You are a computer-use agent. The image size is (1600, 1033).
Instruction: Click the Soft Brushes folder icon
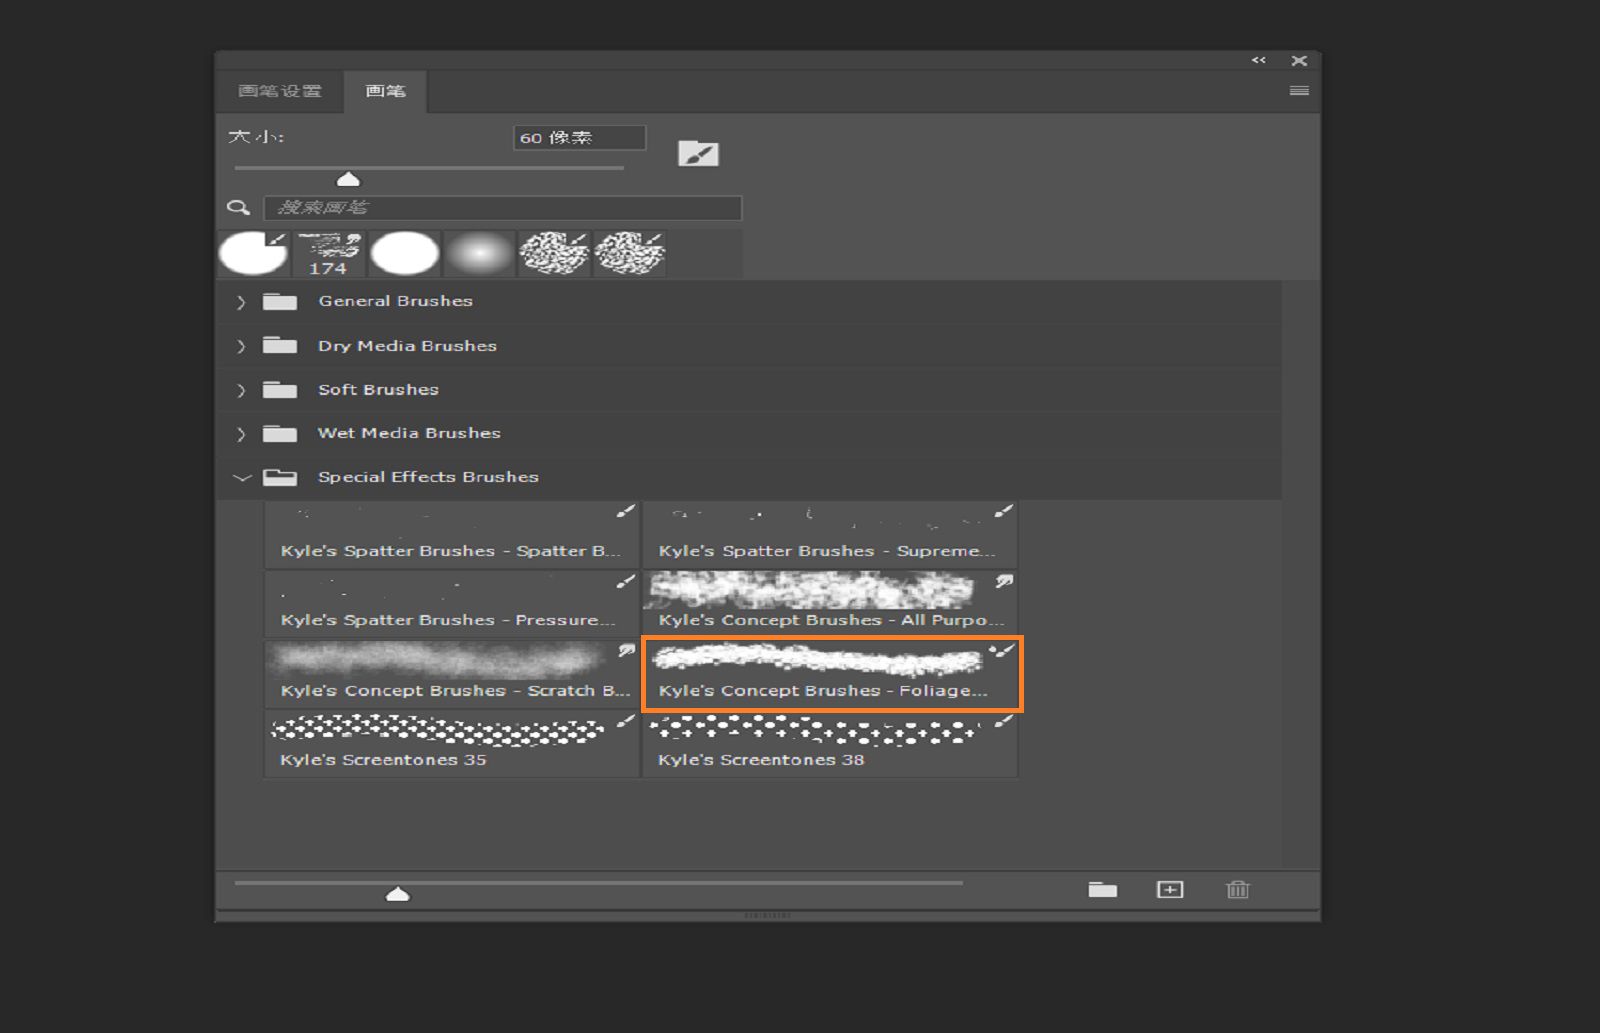[x=280, y=389]
